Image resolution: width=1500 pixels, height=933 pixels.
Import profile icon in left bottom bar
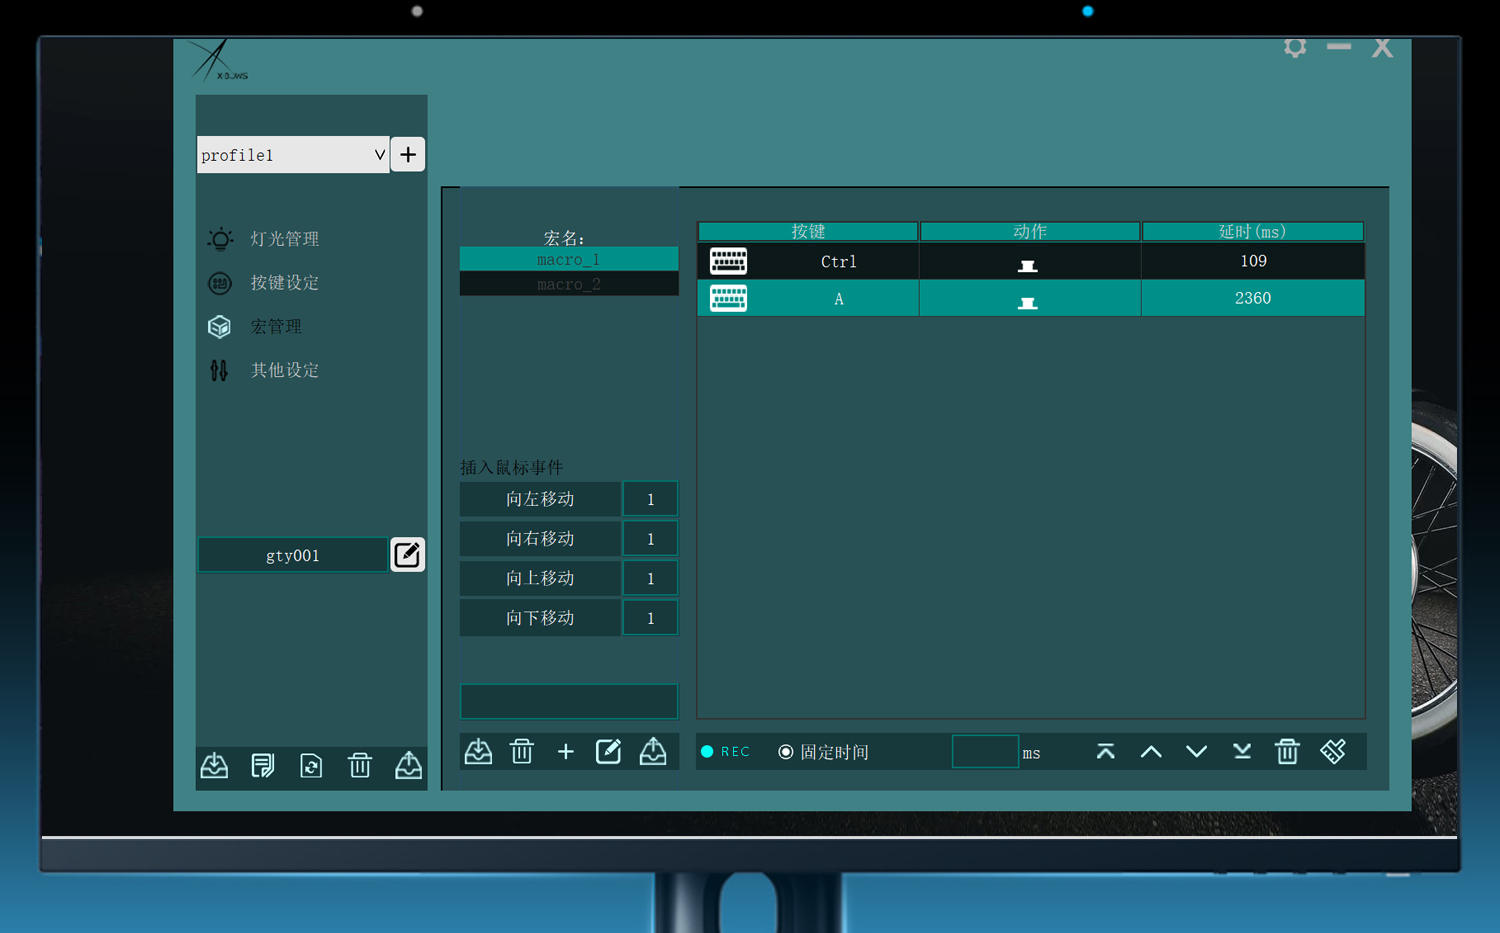(214, 766)
